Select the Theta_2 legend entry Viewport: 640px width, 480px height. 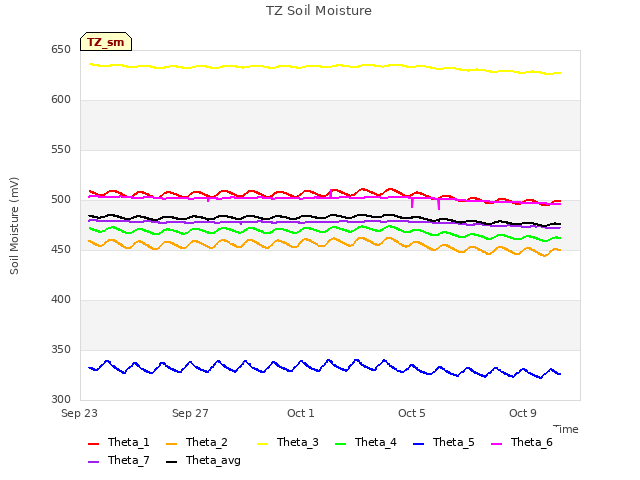197,442
